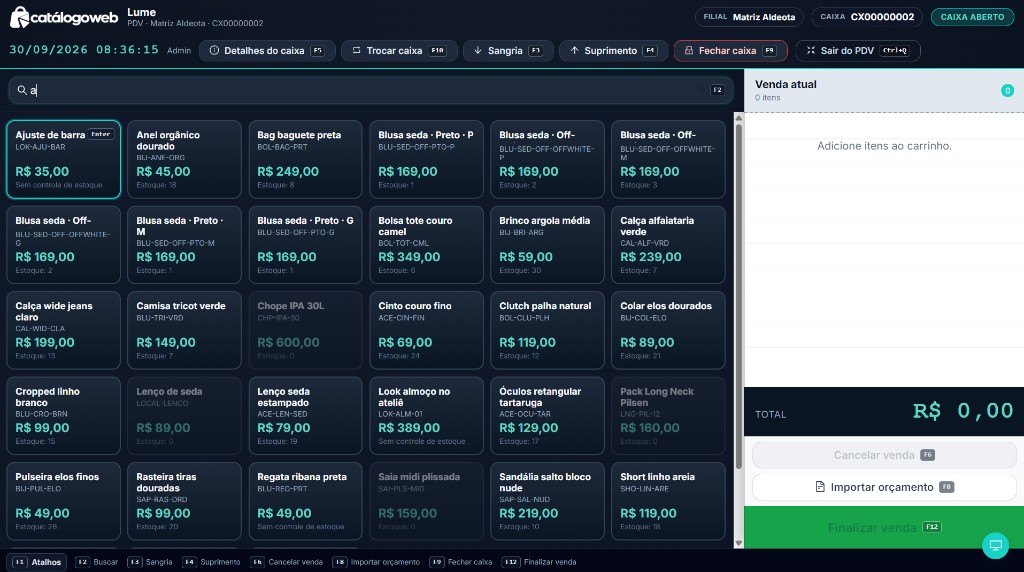Select Cropped linho branco card
The height and width of the screenshot is (572, 1024).
[x=63, y=416]
